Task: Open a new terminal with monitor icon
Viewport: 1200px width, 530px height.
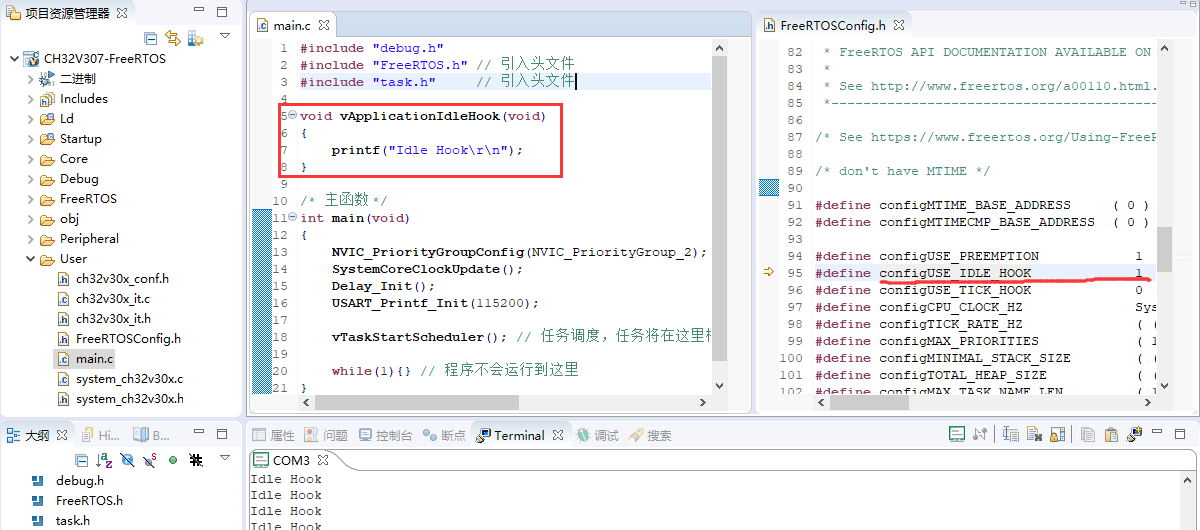Action: [957, 434]
